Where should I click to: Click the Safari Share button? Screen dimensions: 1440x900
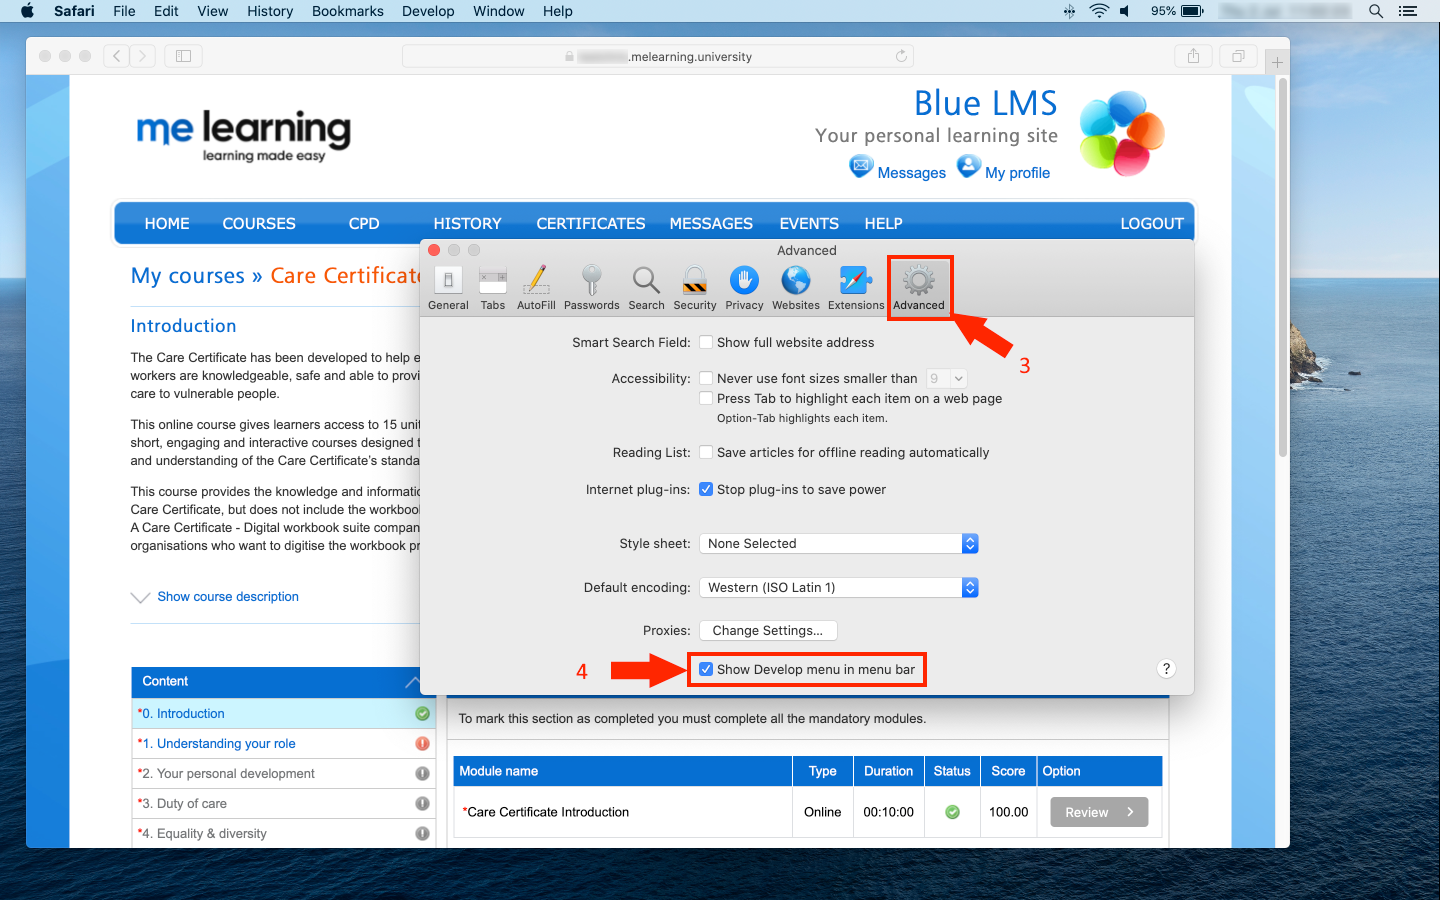click(x=1193, y=56)
